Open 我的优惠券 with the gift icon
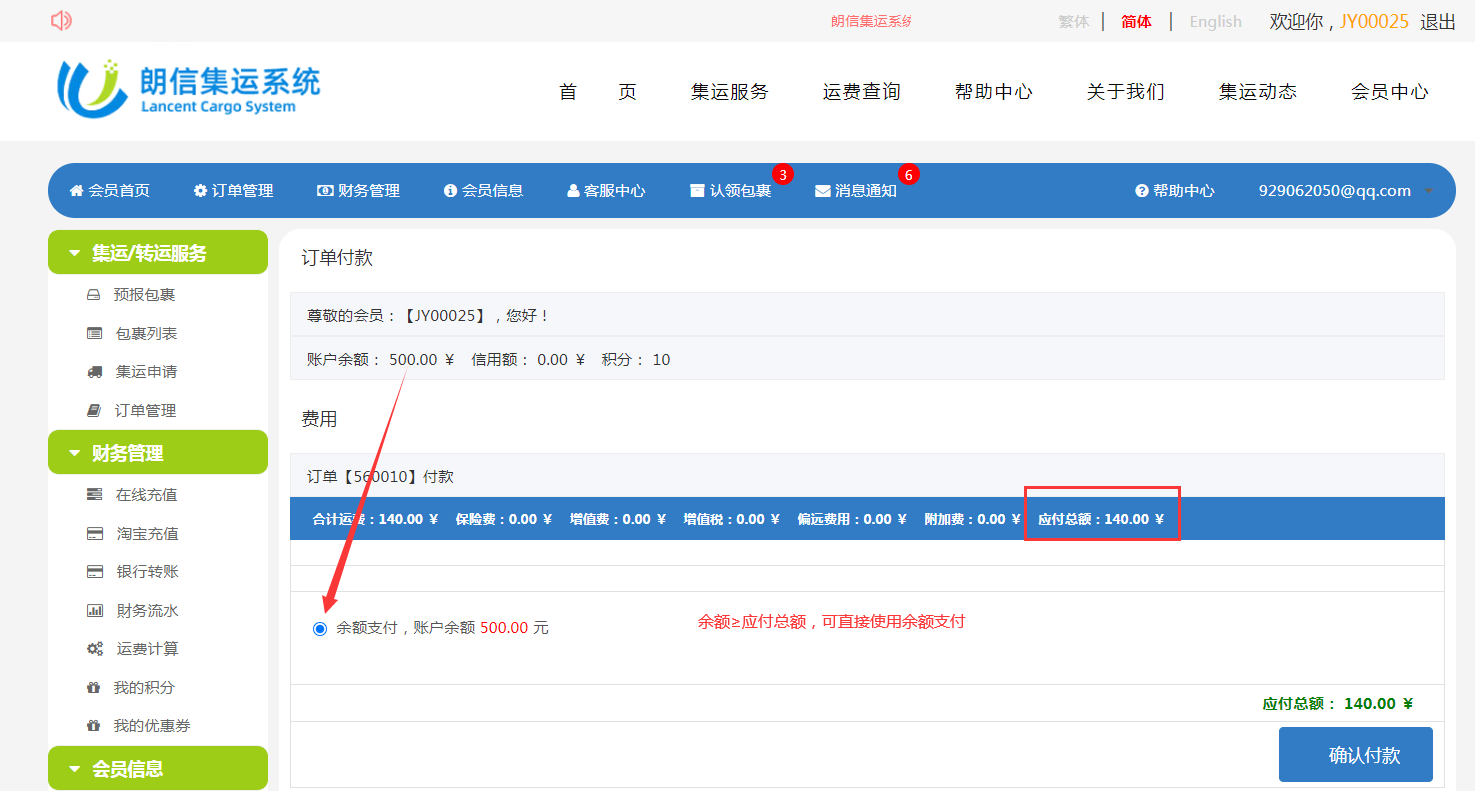This screenshot has height=791, width=1475. click(151, 726)
